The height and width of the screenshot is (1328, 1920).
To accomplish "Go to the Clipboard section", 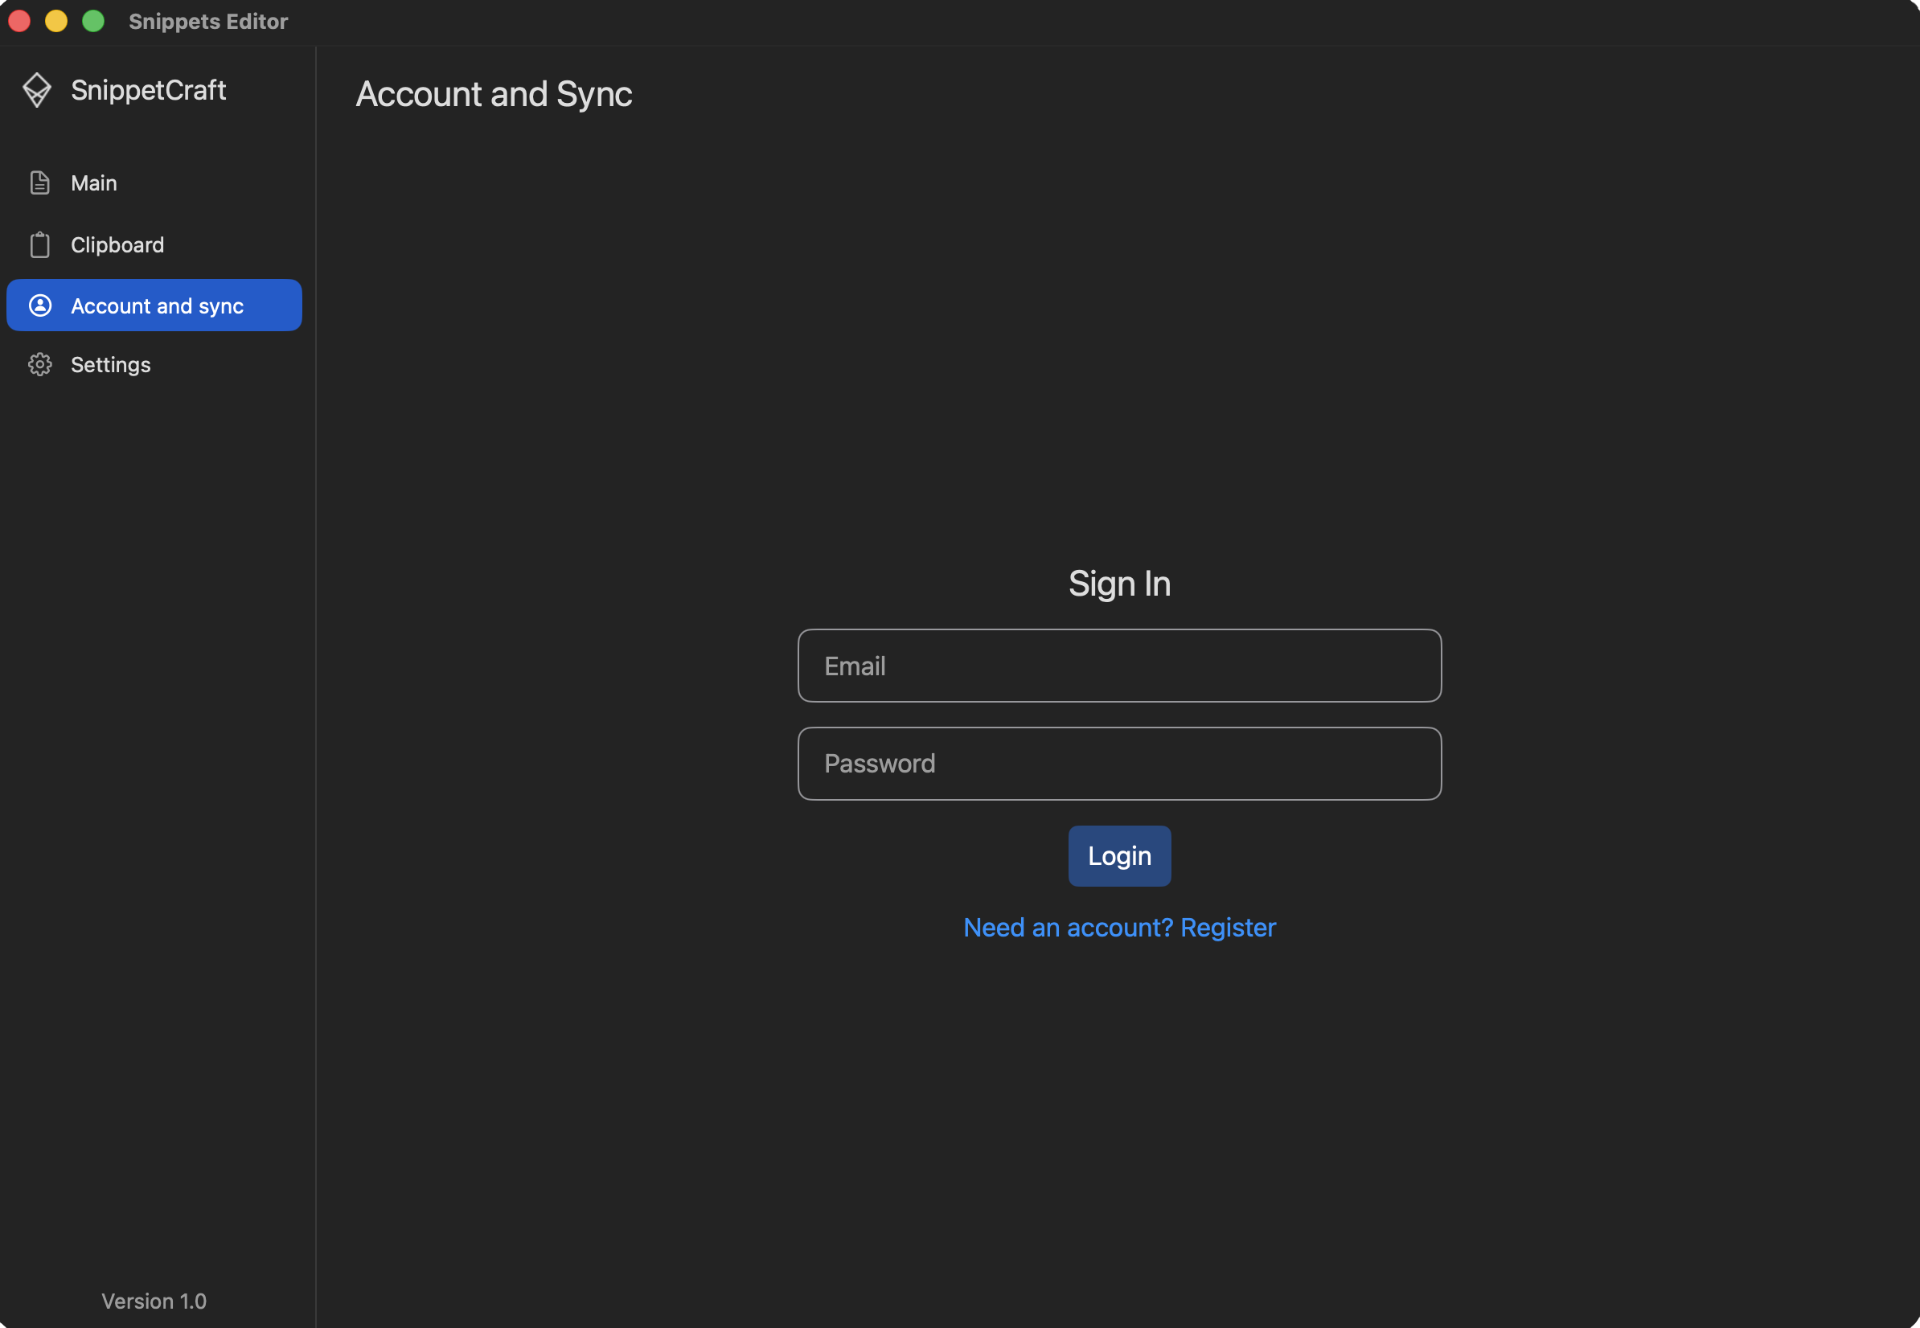I will point(154,245).
